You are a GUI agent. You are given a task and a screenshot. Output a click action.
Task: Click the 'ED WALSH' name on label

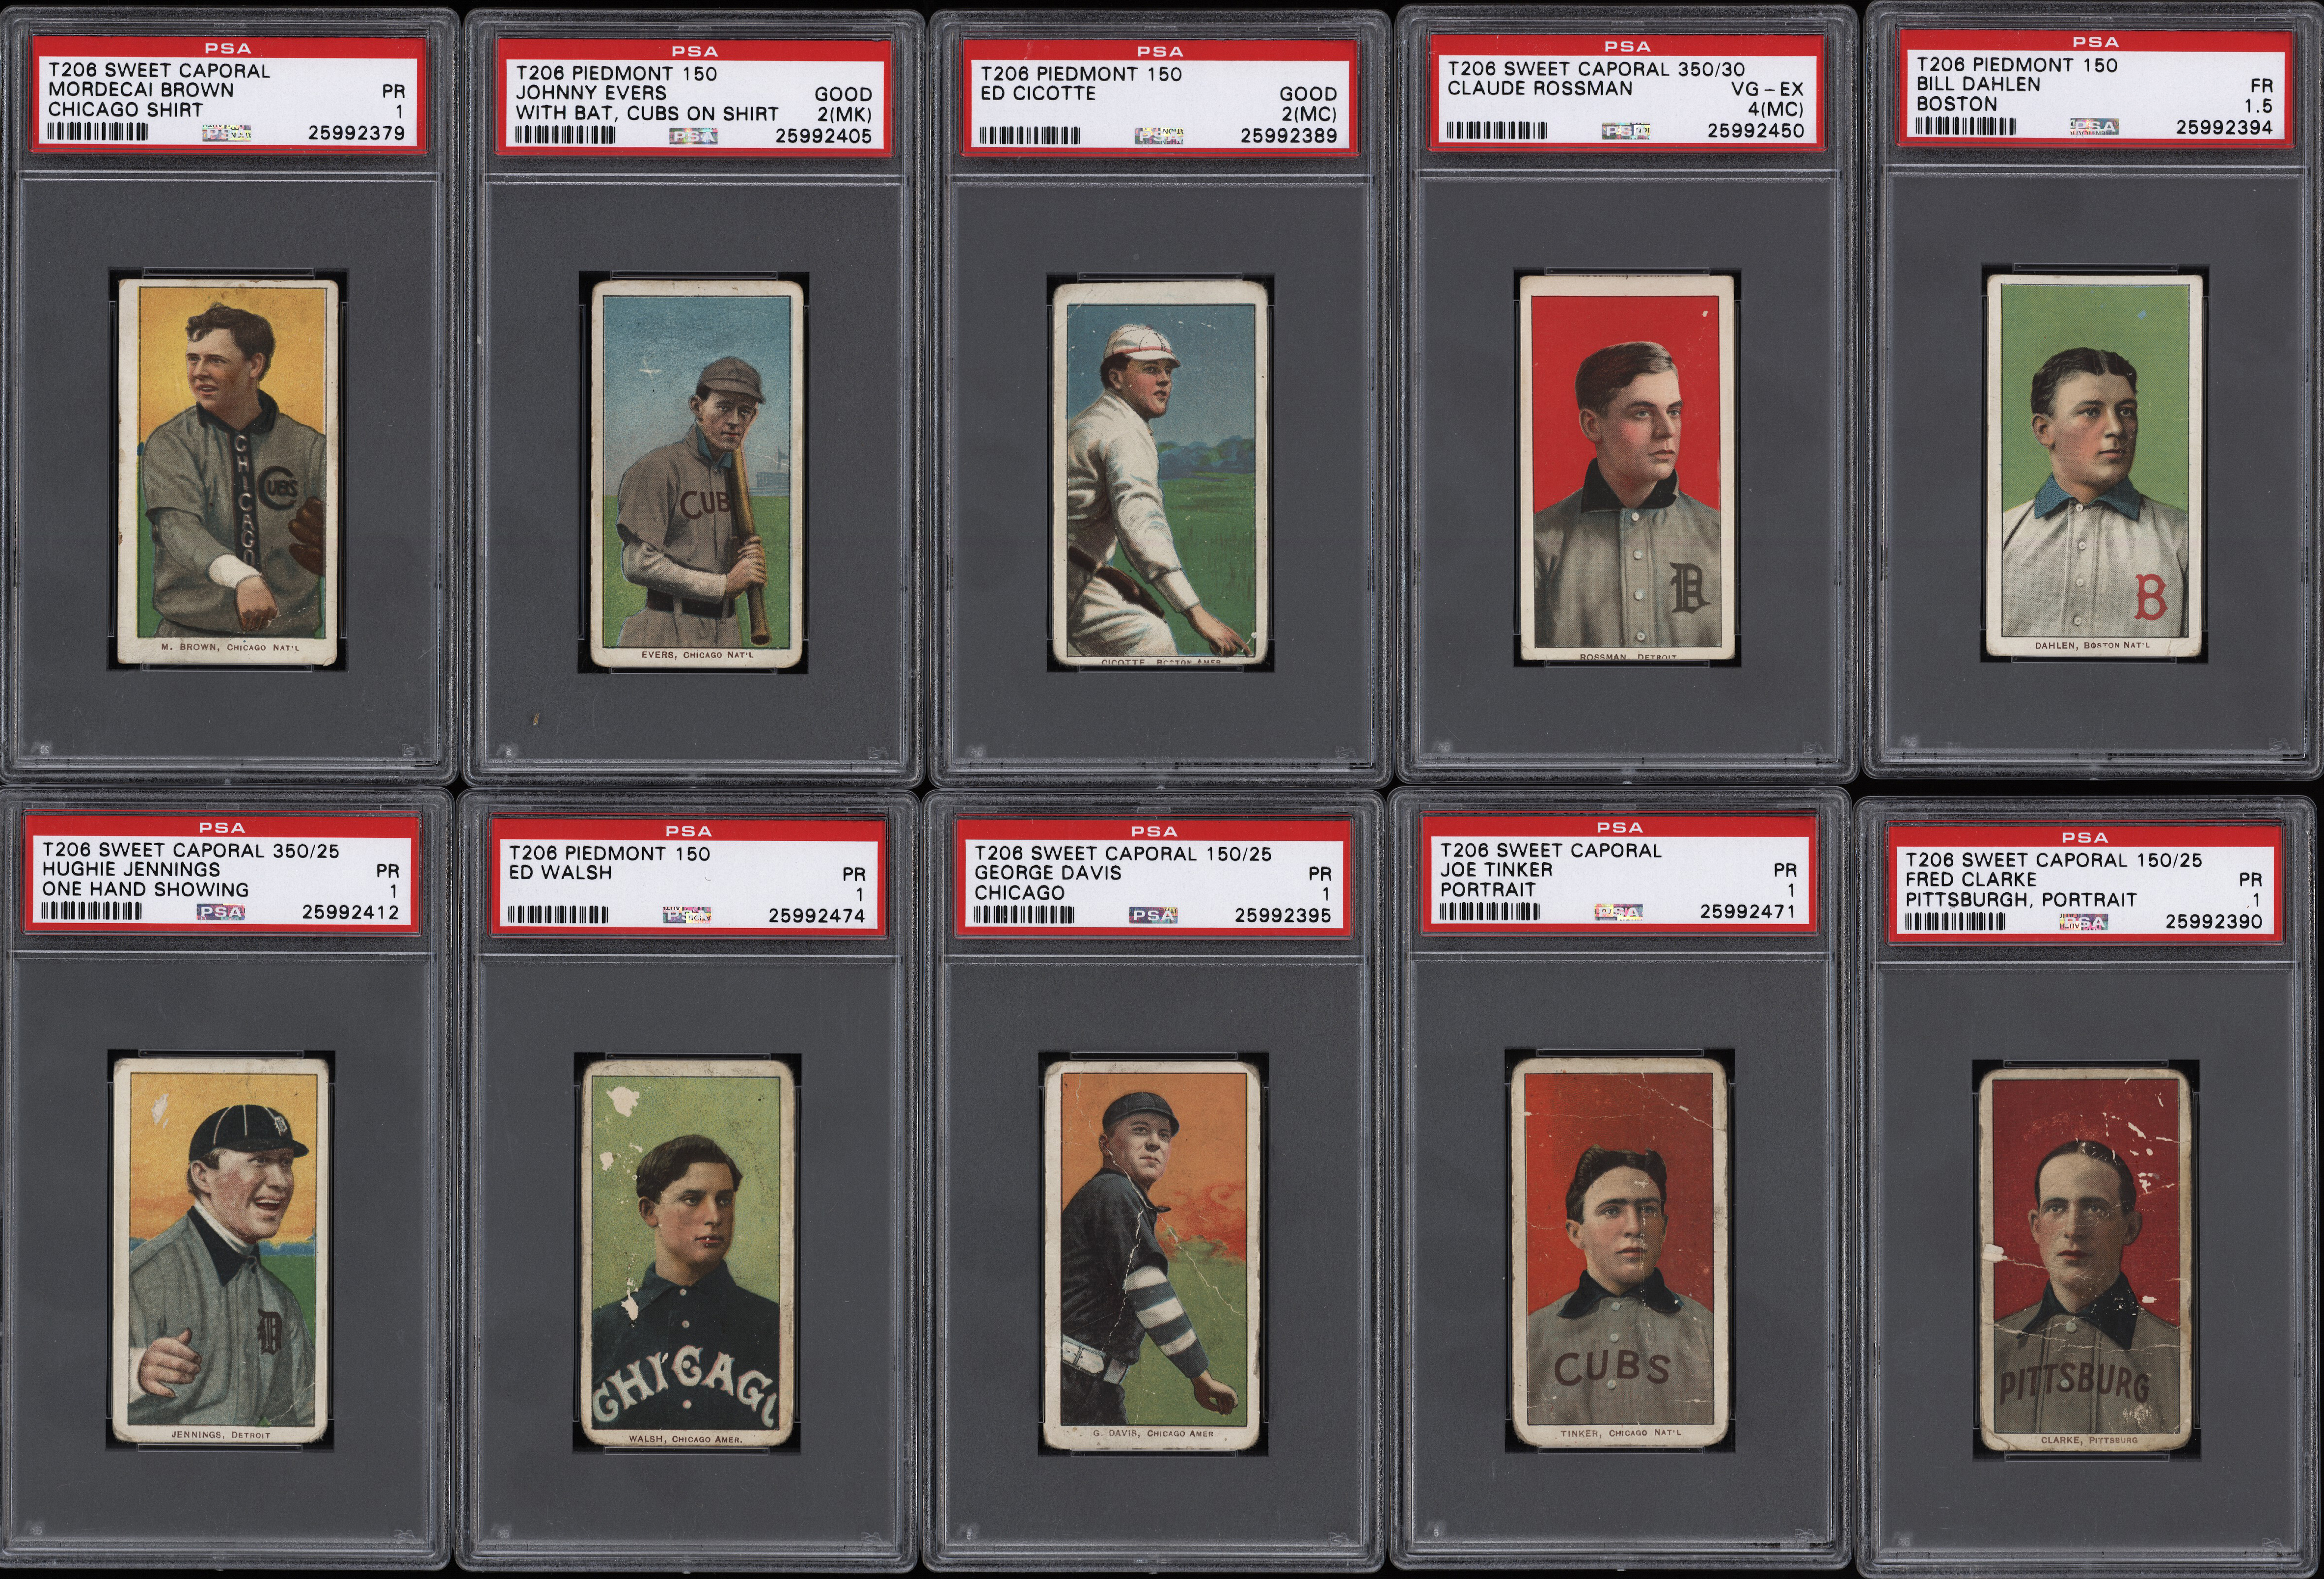(x=560, y=873)
